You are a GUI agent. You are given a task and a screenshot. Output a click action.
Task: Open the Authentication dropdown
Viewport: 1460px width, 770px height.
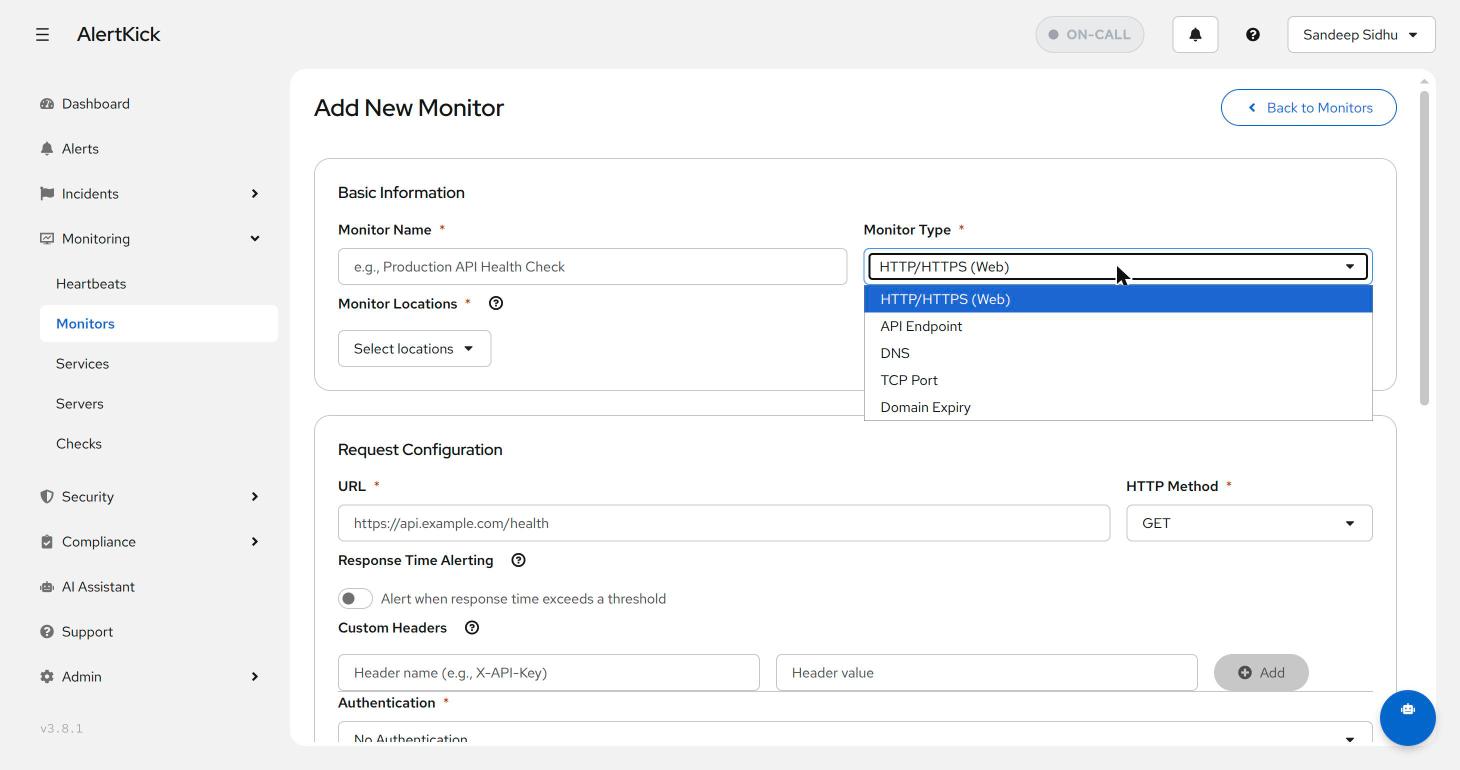point(855,733)
